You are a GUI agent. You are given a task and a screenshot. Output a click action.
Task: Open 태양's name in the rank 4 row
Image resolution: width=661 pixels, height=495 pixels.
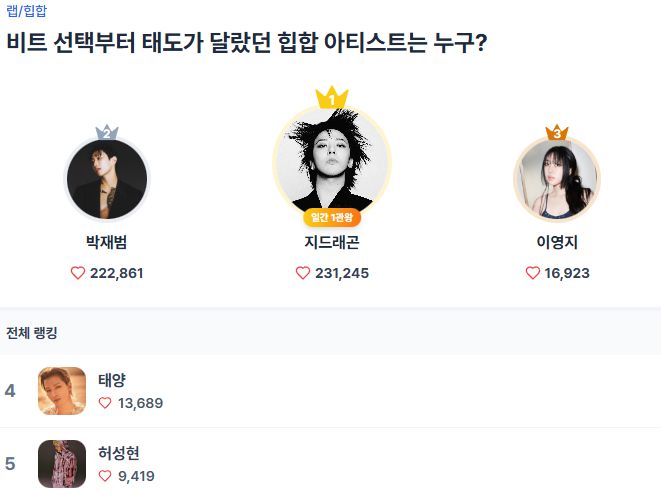click(x=112, y=380)
